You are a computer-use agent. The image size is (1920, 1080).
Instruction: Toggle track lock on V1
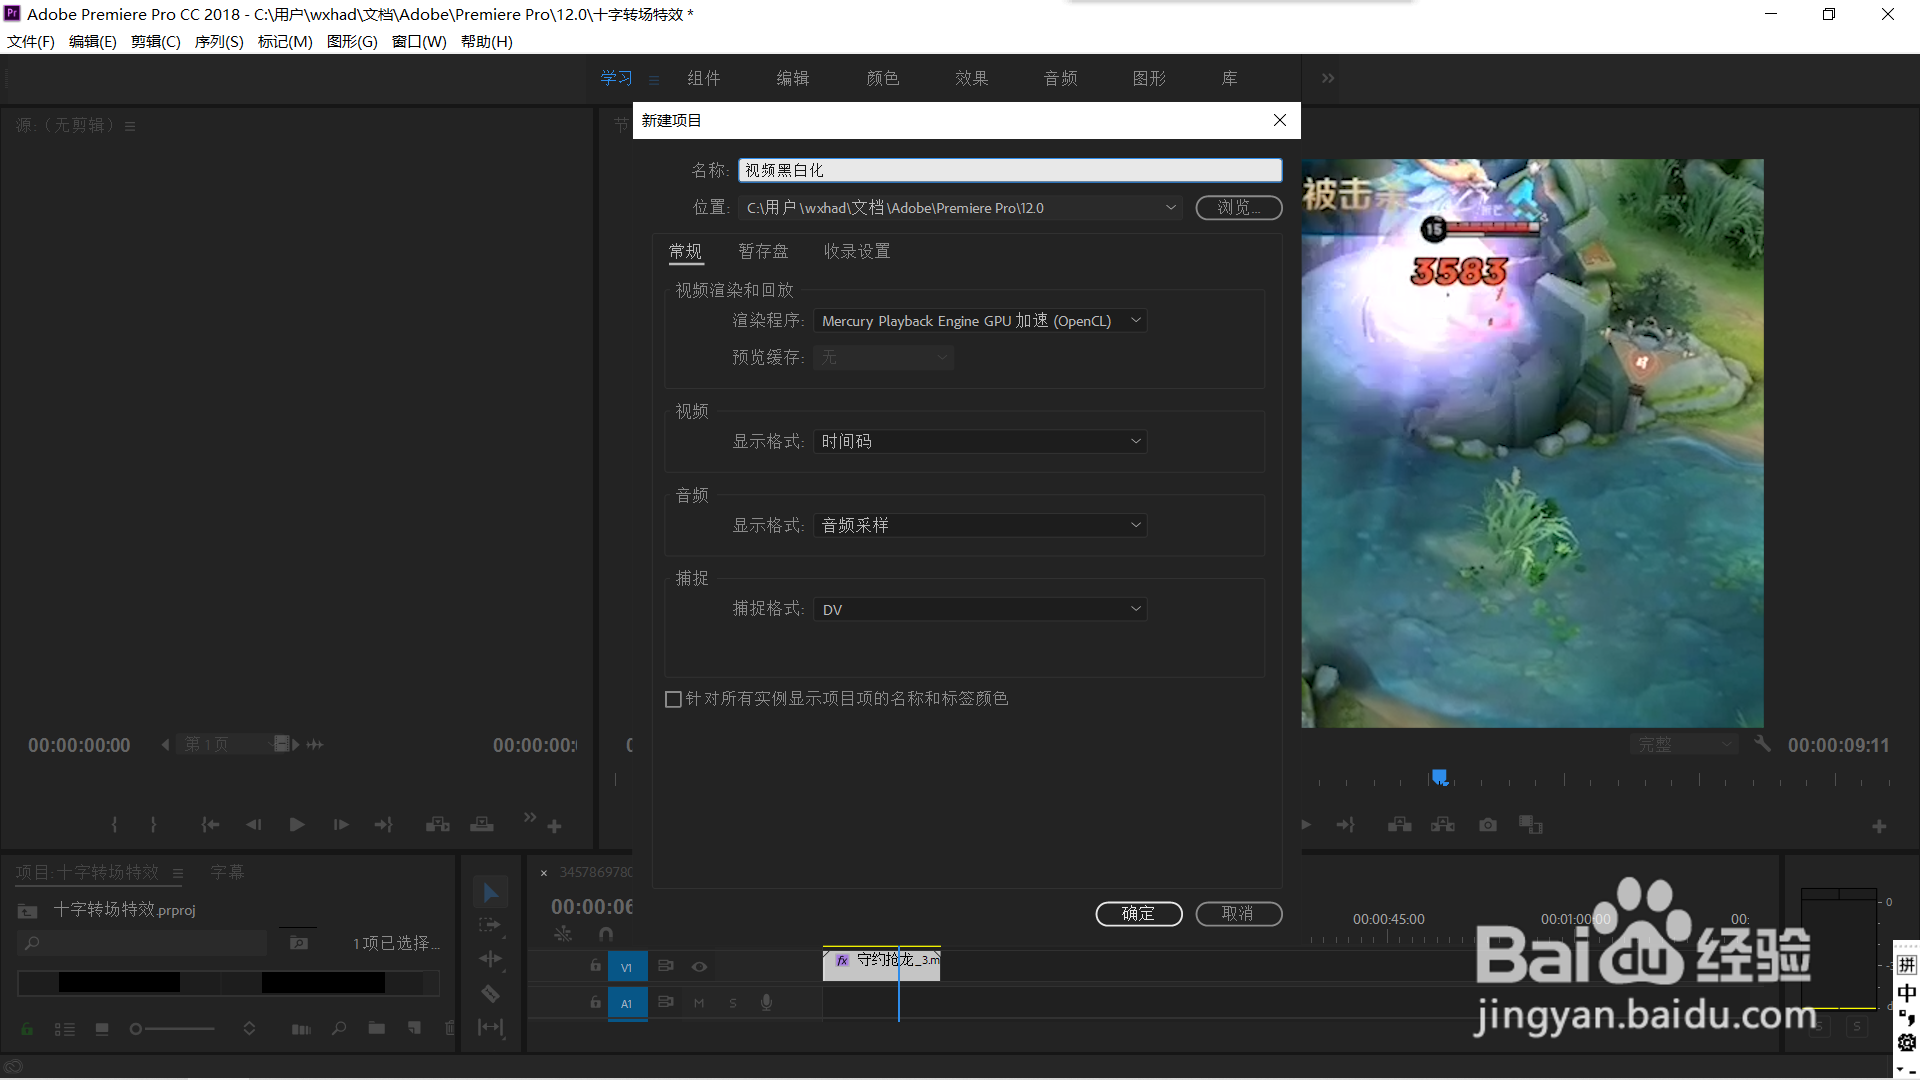(x=595, y=966)
